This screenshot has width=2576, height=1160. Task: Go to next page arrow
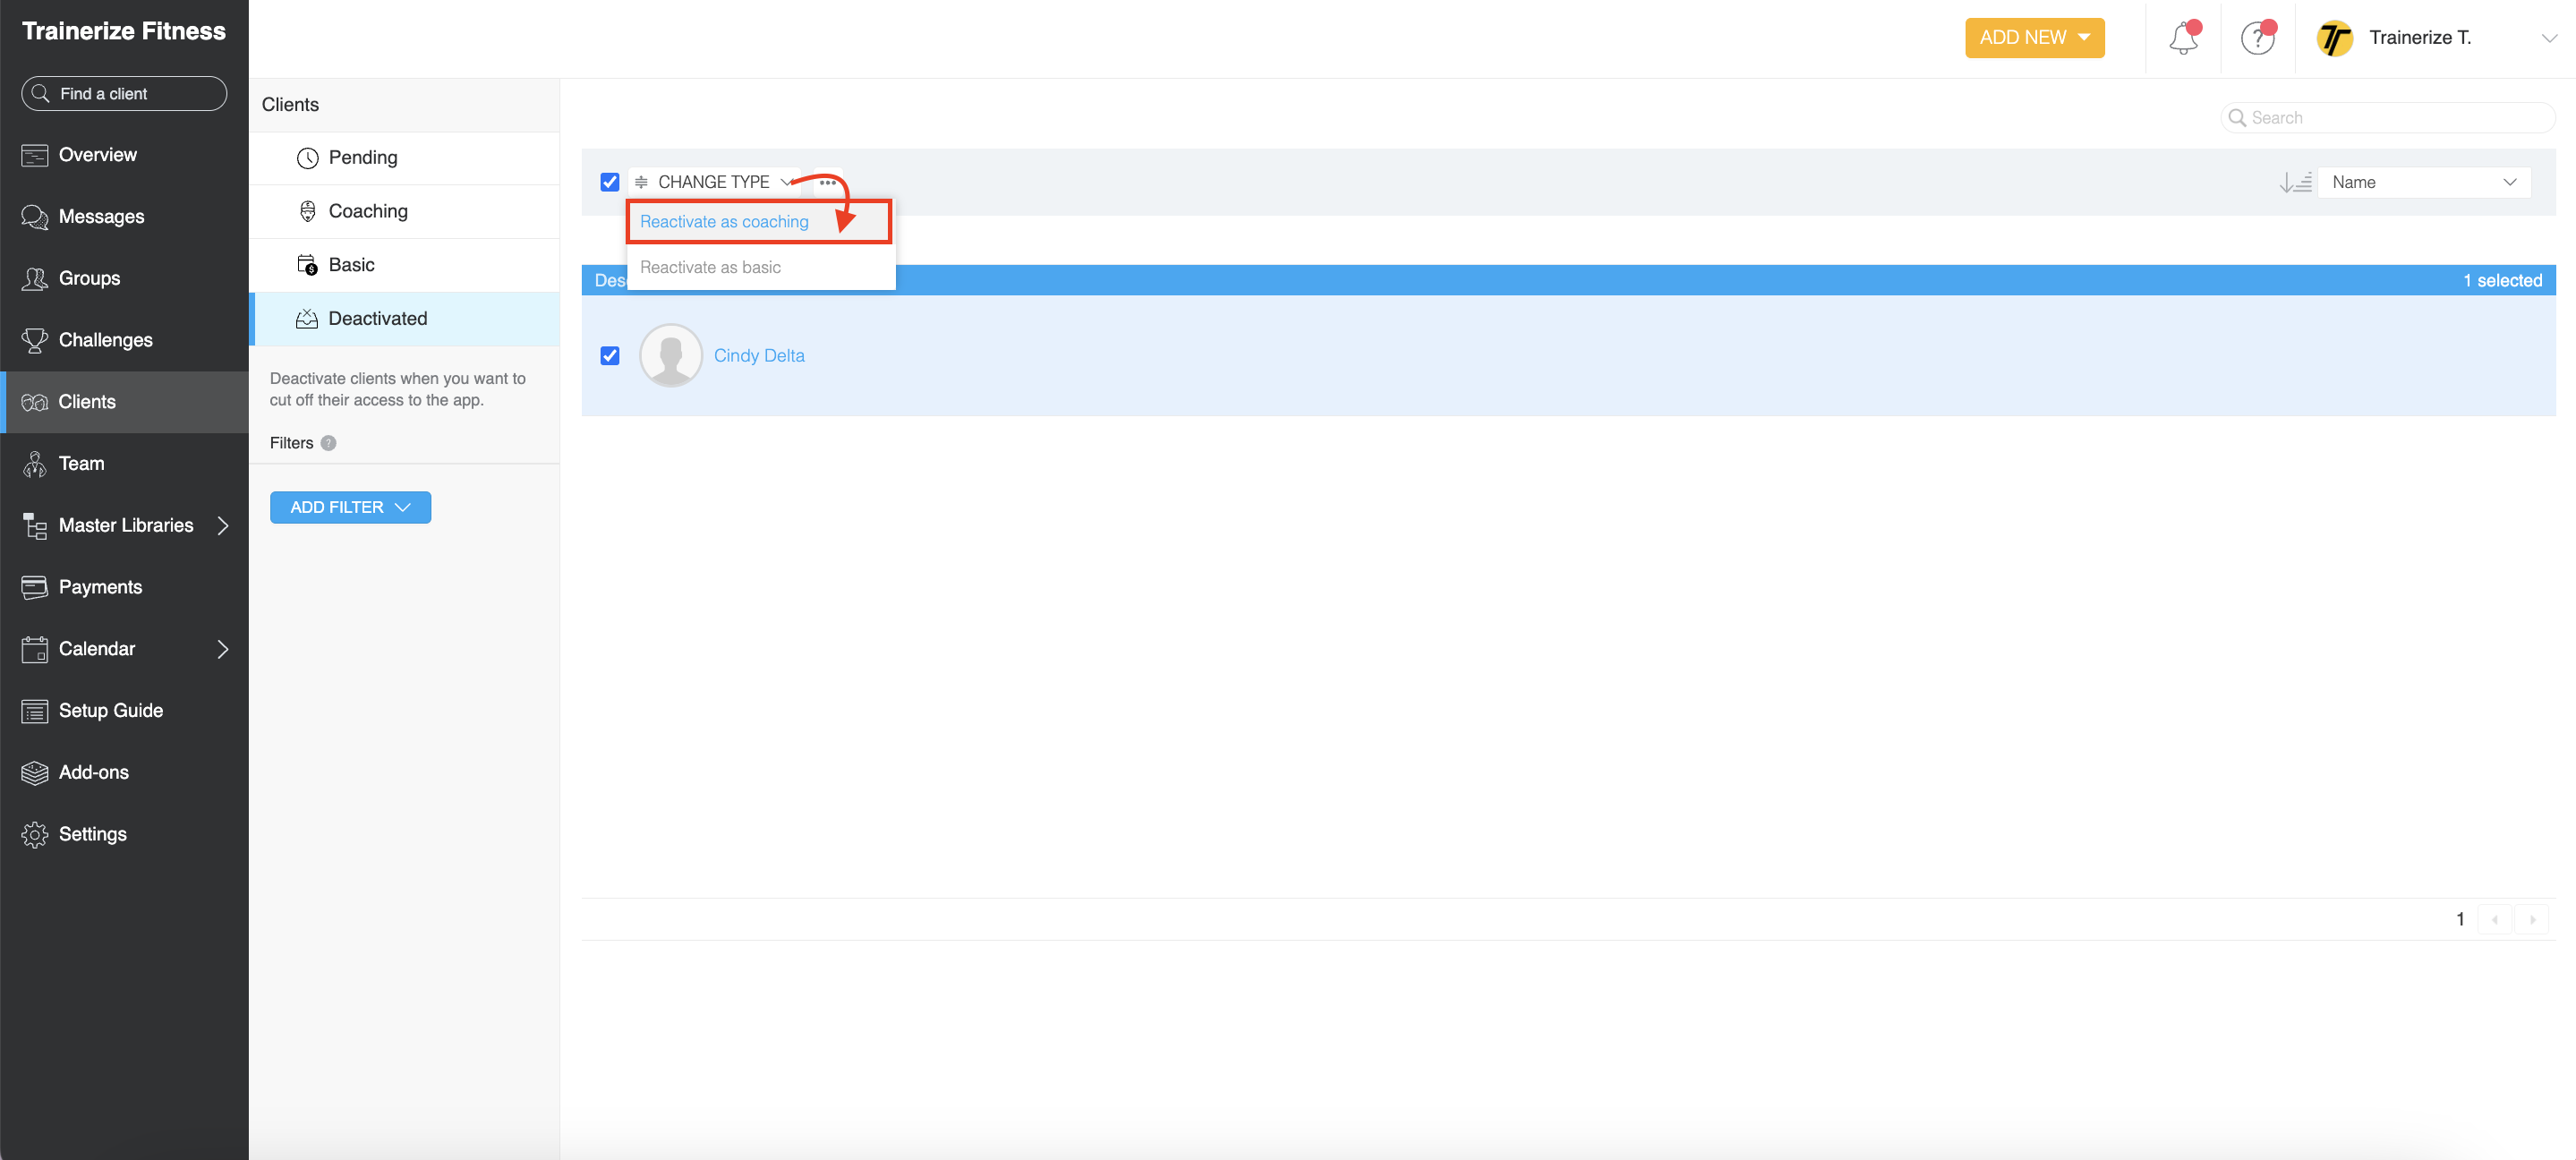[2532, 920]
